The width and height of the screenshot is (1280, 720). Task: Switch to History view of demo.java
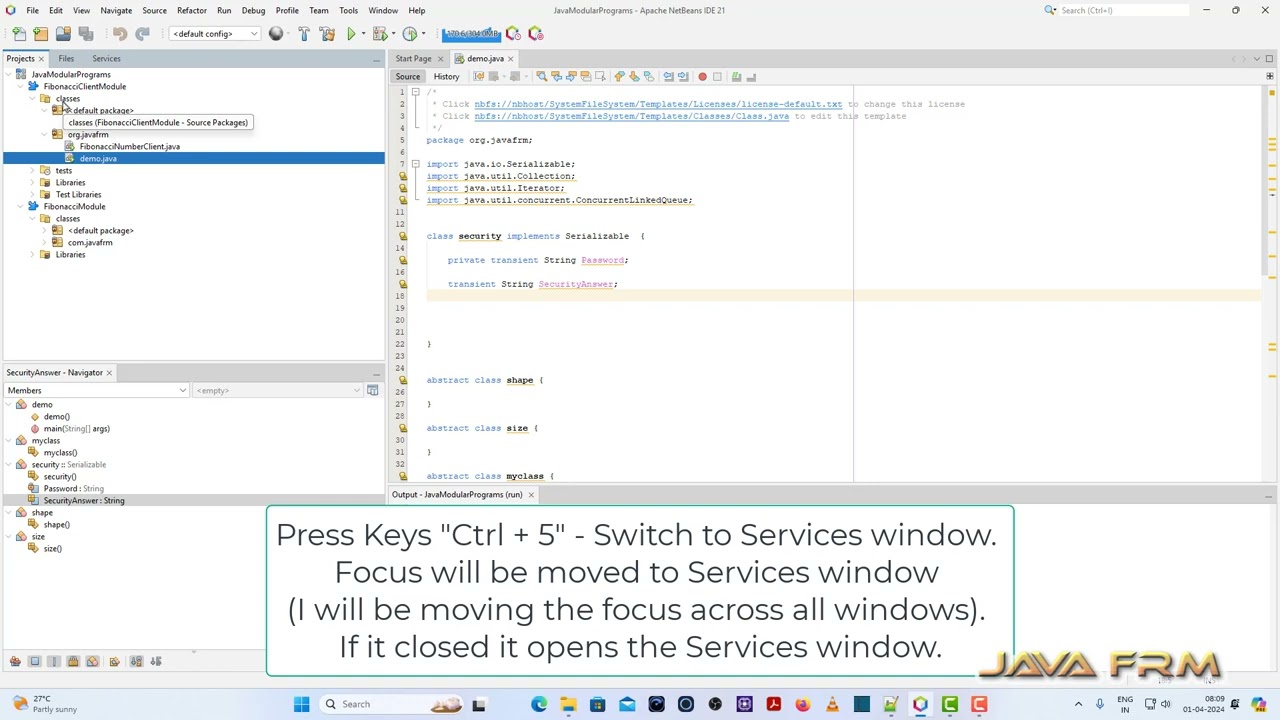pyautogui.click(x=446, y=76)
